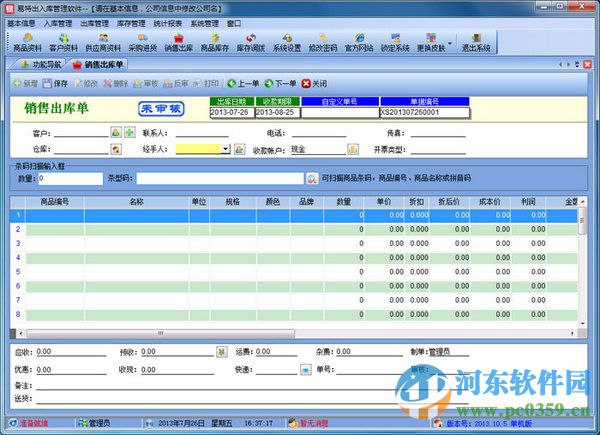This screenshot has height=435, width=600.
Task: Click the 库存调拨 toolbar icon
Action: [251, 42]
